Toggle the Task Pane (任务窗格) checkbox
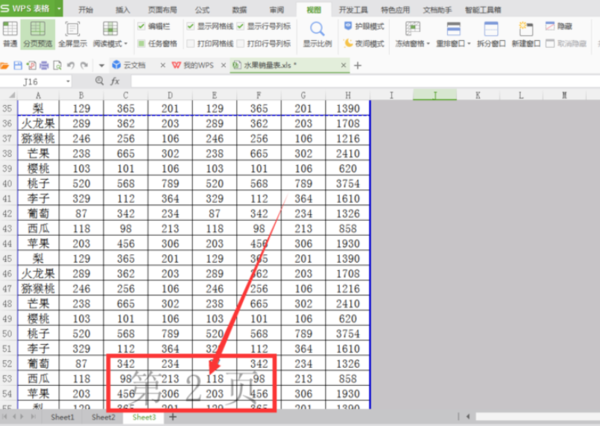Viewport: 600px width, 426px height. click(x=141, y=43)
